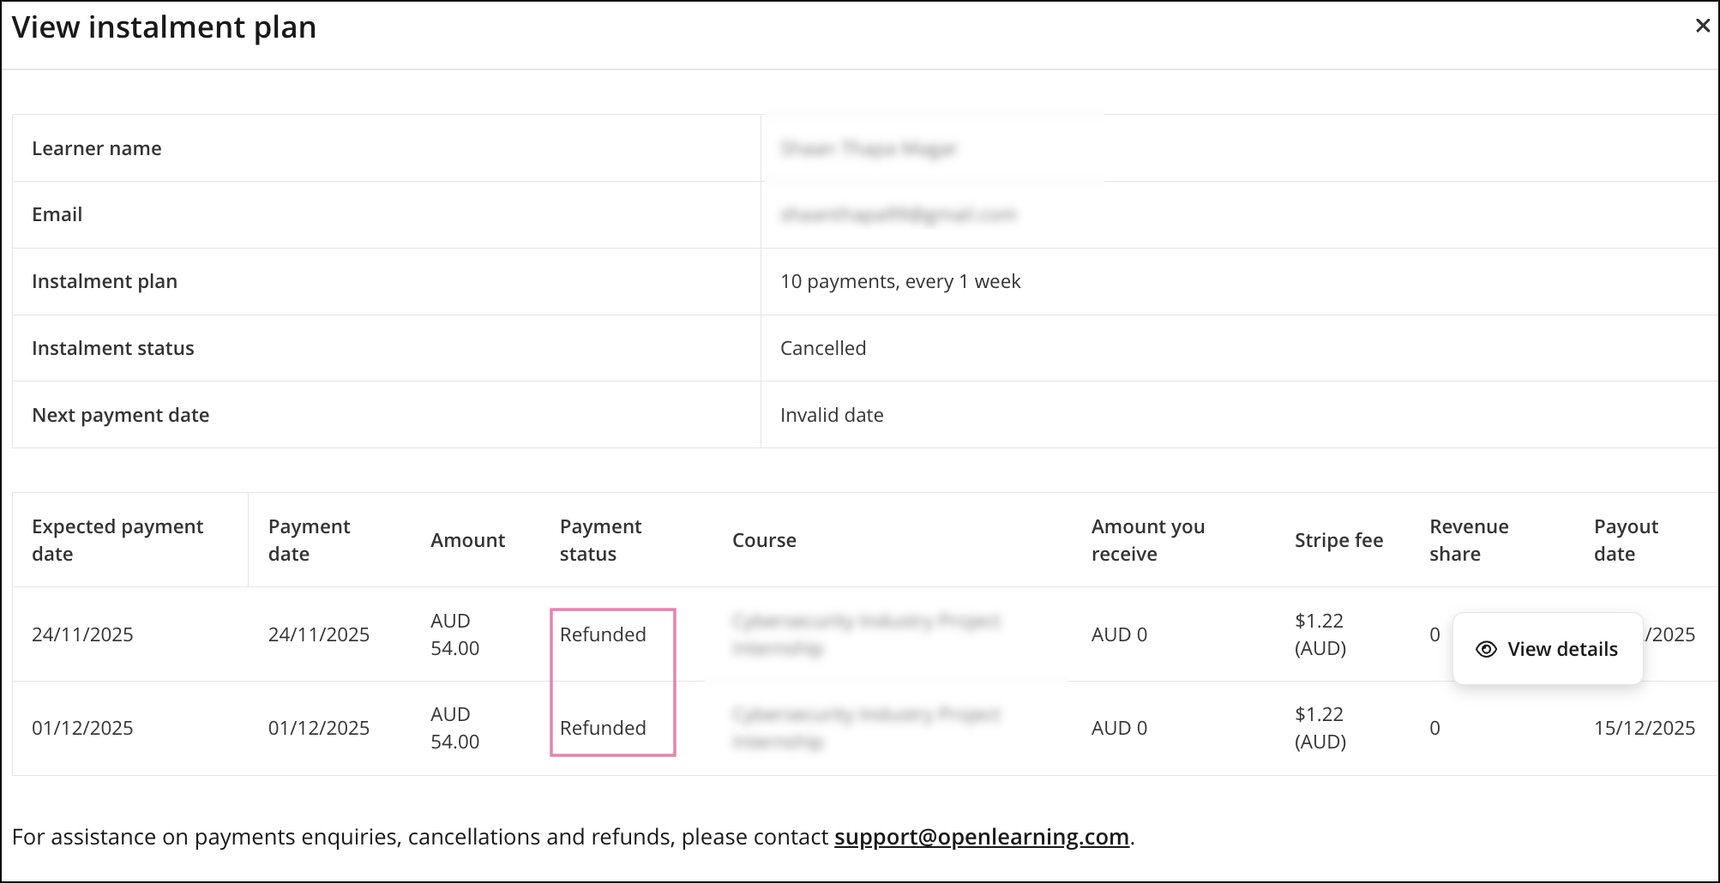Close the View instalment plan dialog
The width and height of the screenshot is (1720, 883).
click(x=1702, y=26)
